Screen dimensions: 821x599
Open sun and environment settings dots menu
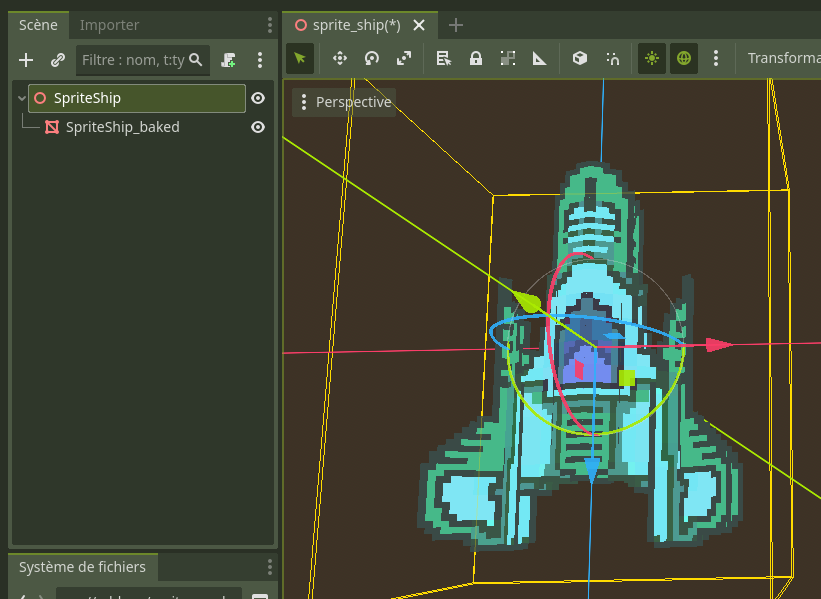tap(716, 58)
